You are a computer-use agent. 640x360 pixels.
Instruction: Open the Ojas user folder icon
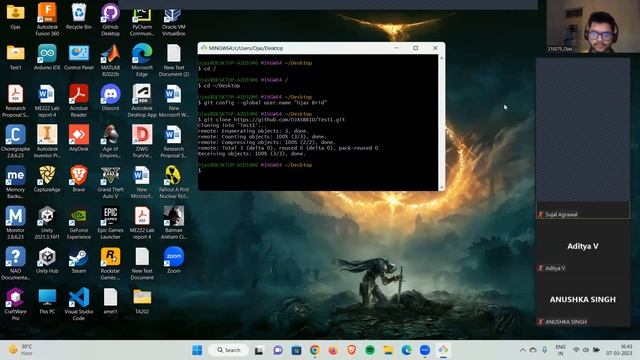[x=16, y=16]
